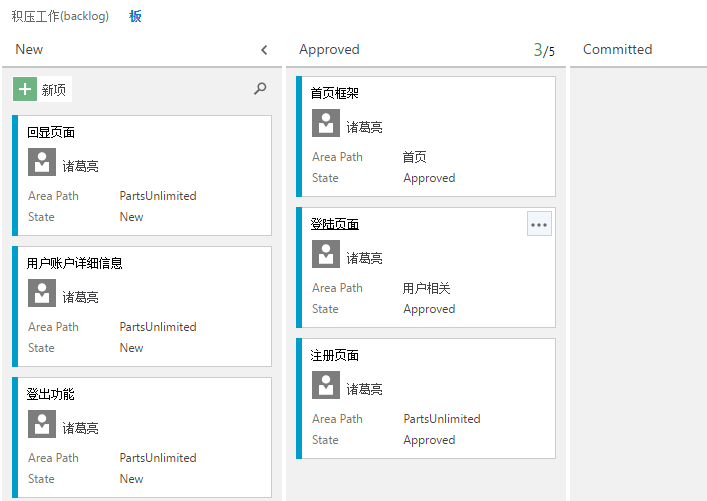Open the 登出功能 card title
This screenshot has height=501, width=707.
[50, 394]
